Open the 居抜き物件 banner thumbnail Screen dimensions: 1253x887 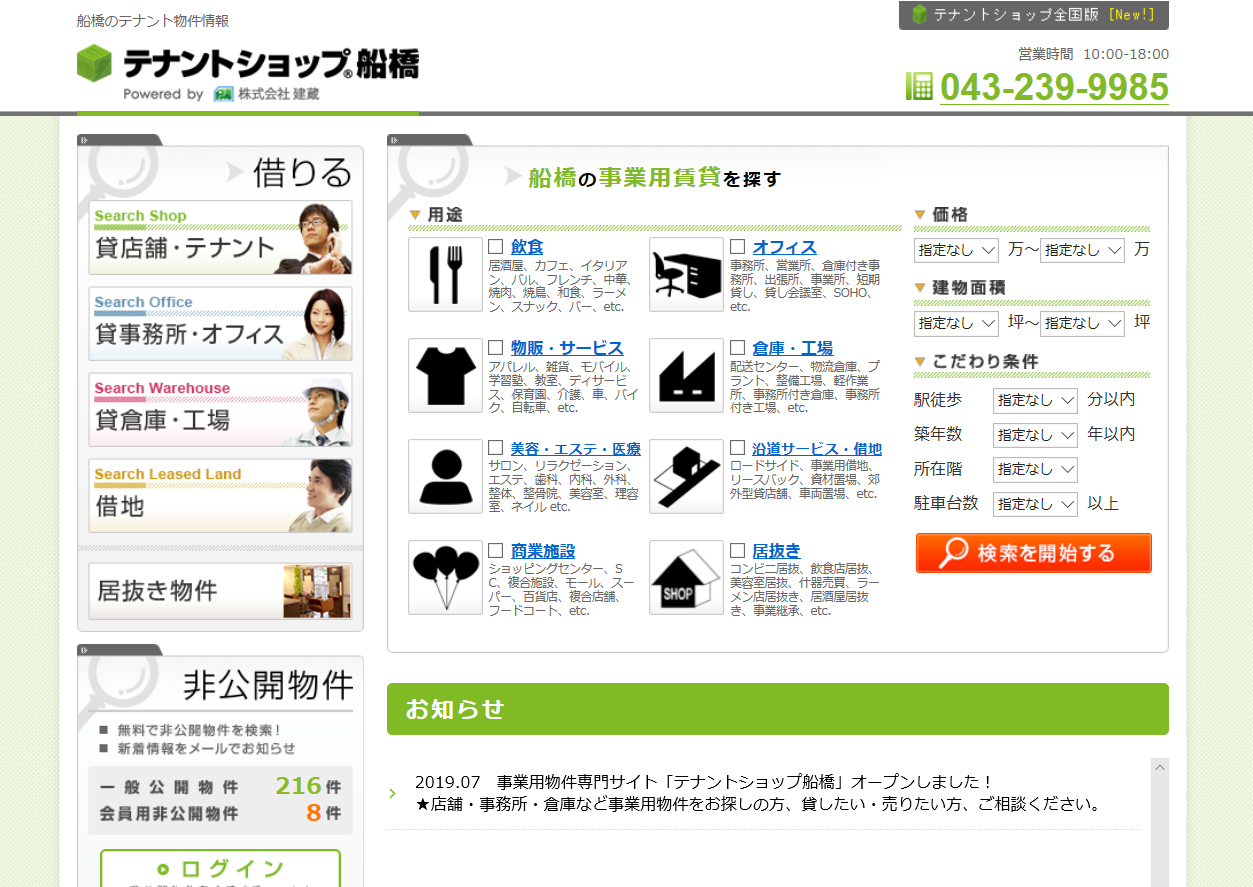coord(316,591)
